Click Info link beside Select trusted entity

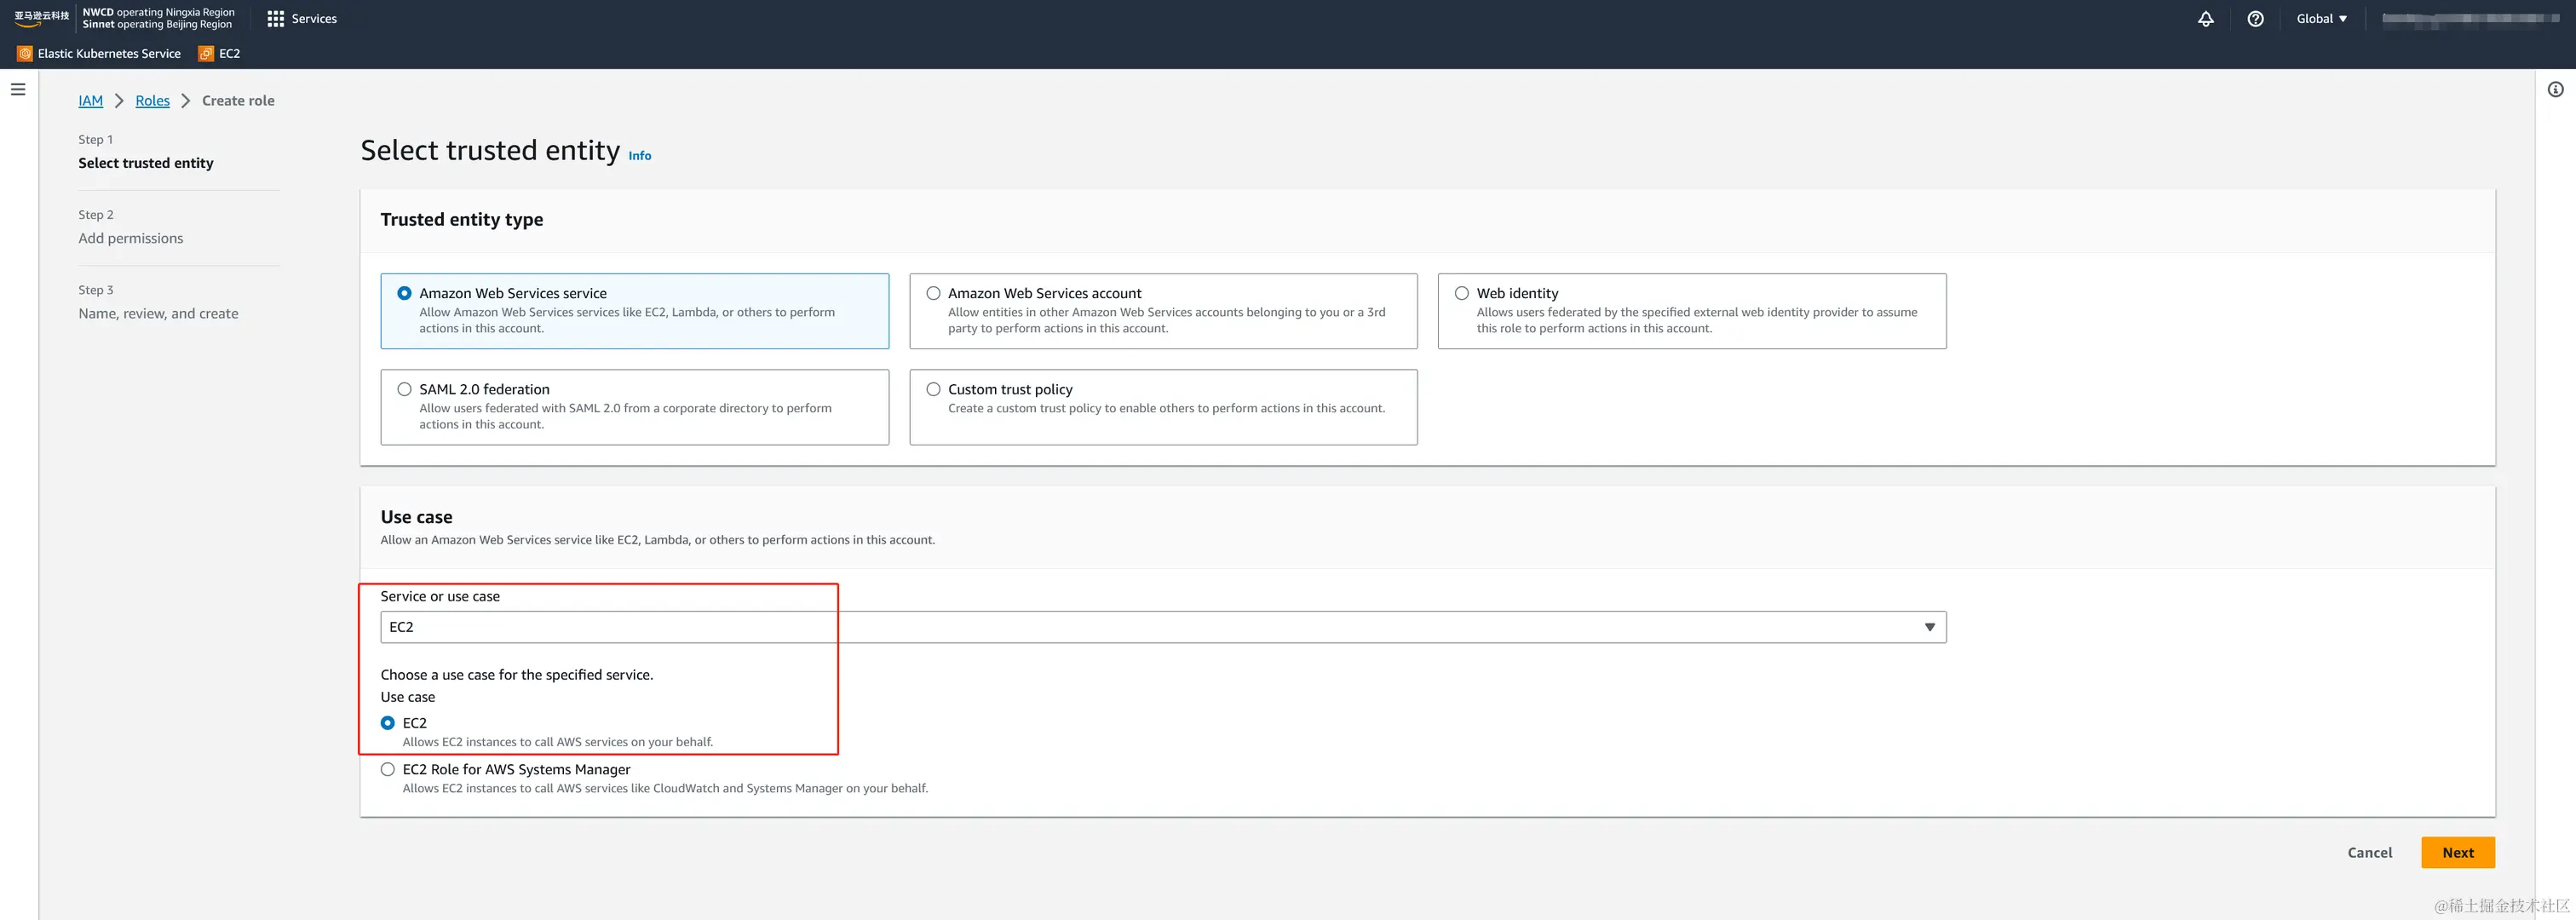640,156
